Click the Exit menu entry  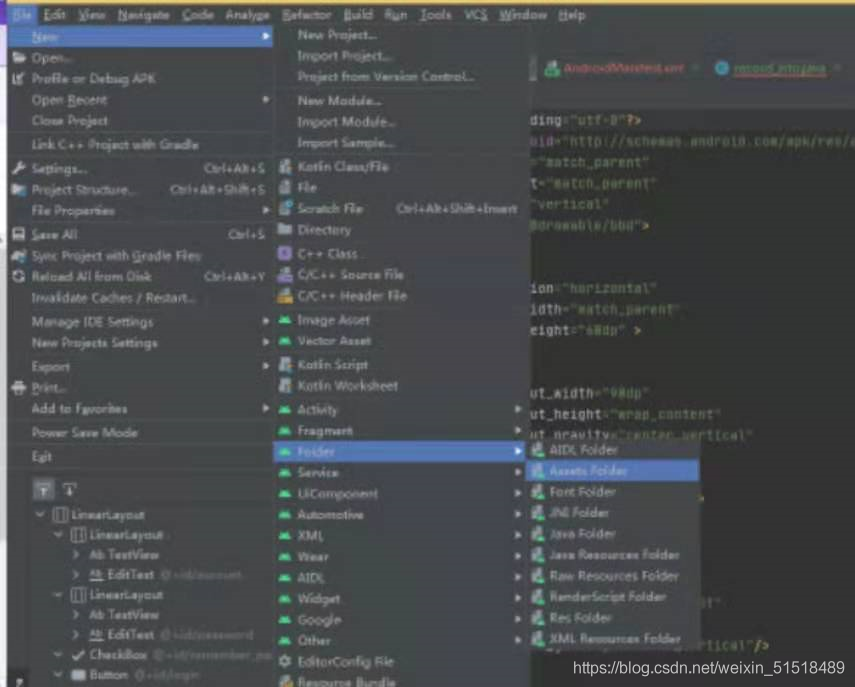141,456
